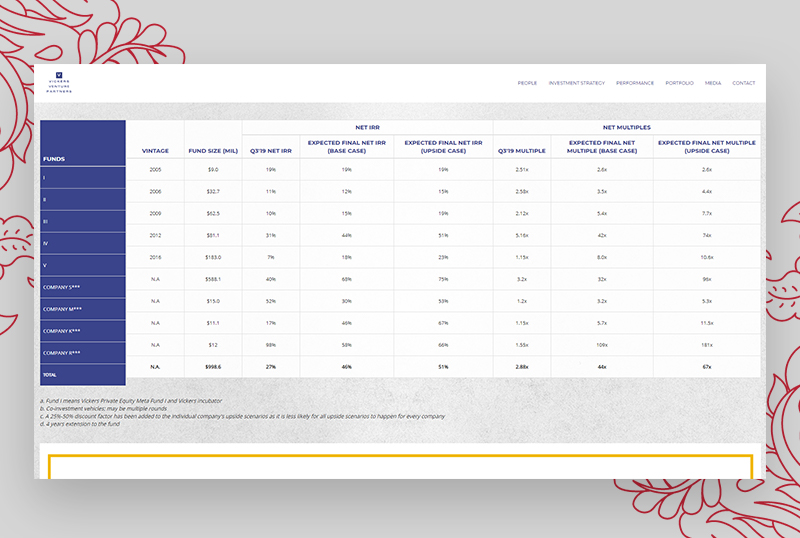This screenshot has height=538, width=800.
Task: Navigate to the Portfolio page
Action: 679,83
